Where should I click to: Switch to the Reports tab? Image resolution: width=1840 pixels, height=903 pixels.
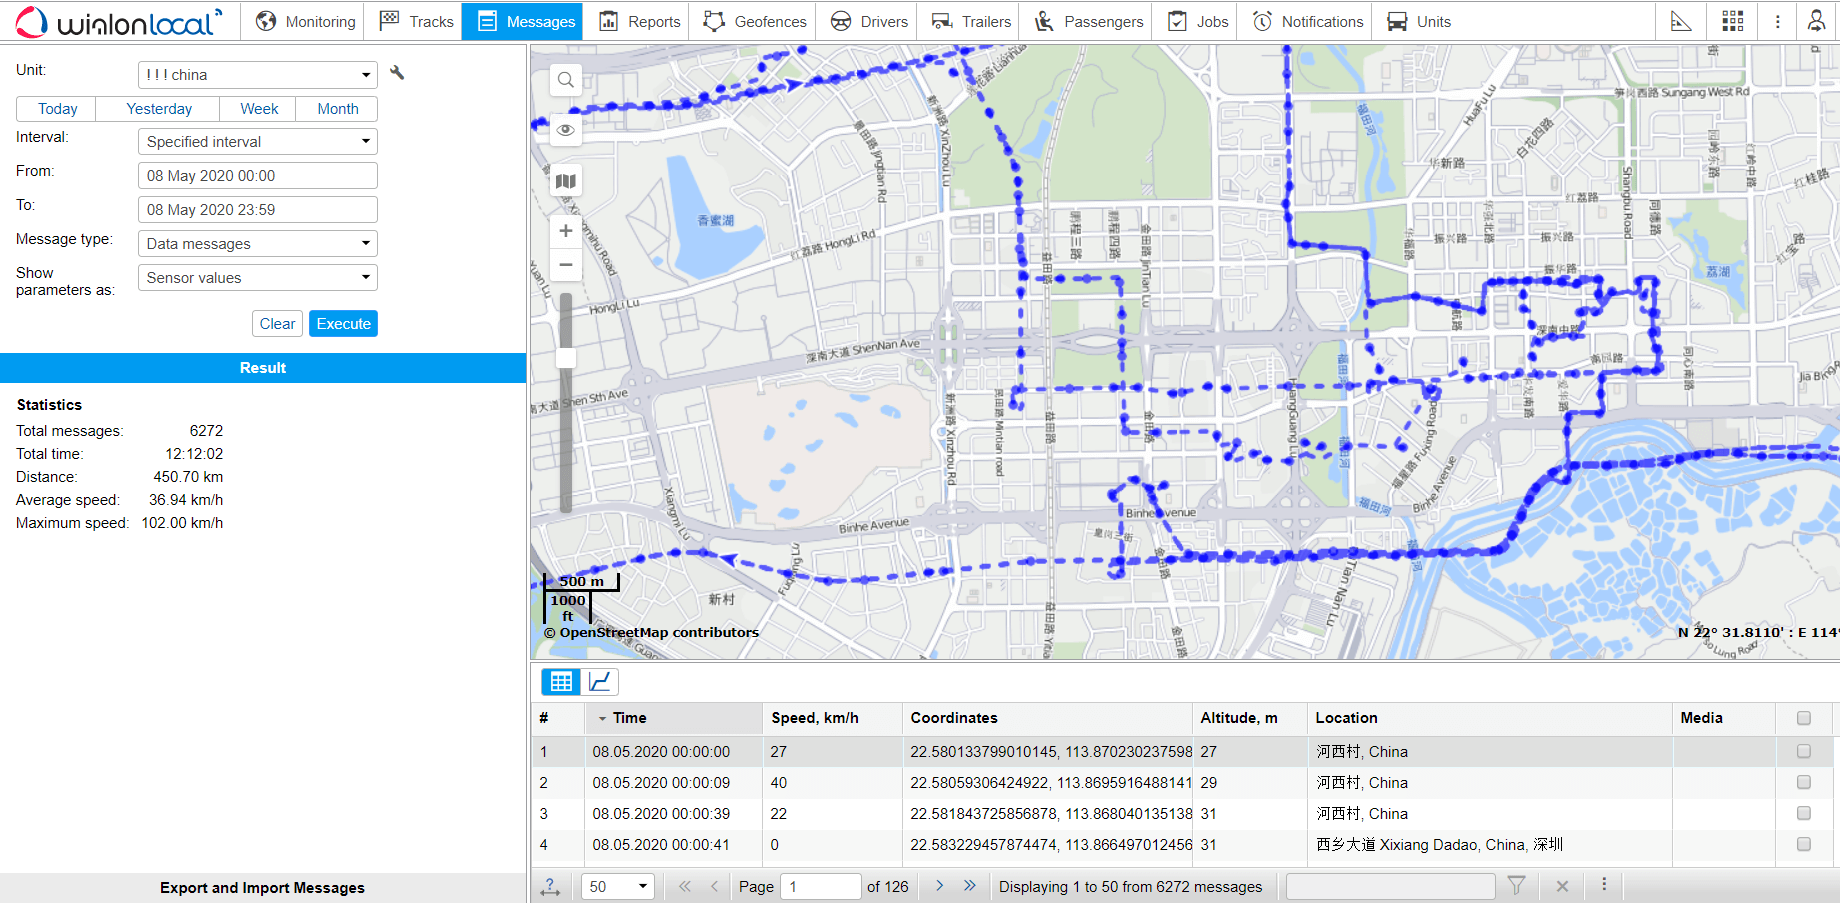tap(639, 21)
